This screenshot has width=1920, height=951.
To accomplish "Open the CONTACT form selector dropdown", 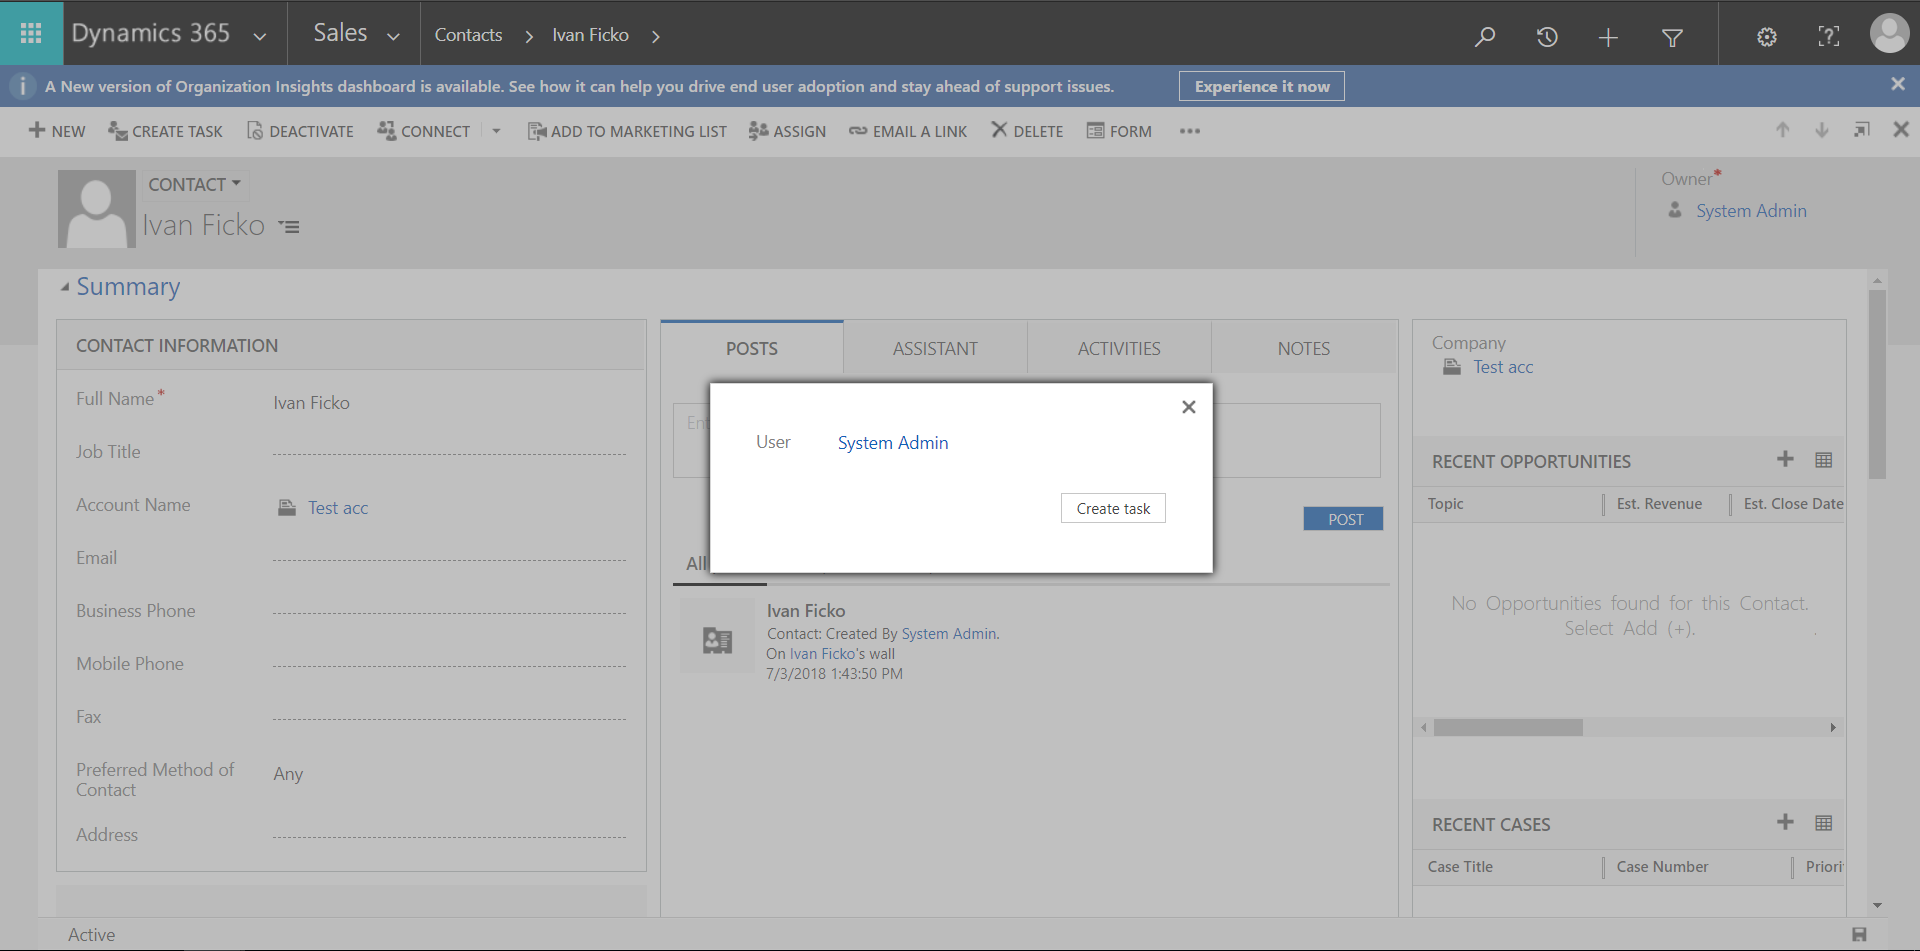I will click(x=195, y=184).
